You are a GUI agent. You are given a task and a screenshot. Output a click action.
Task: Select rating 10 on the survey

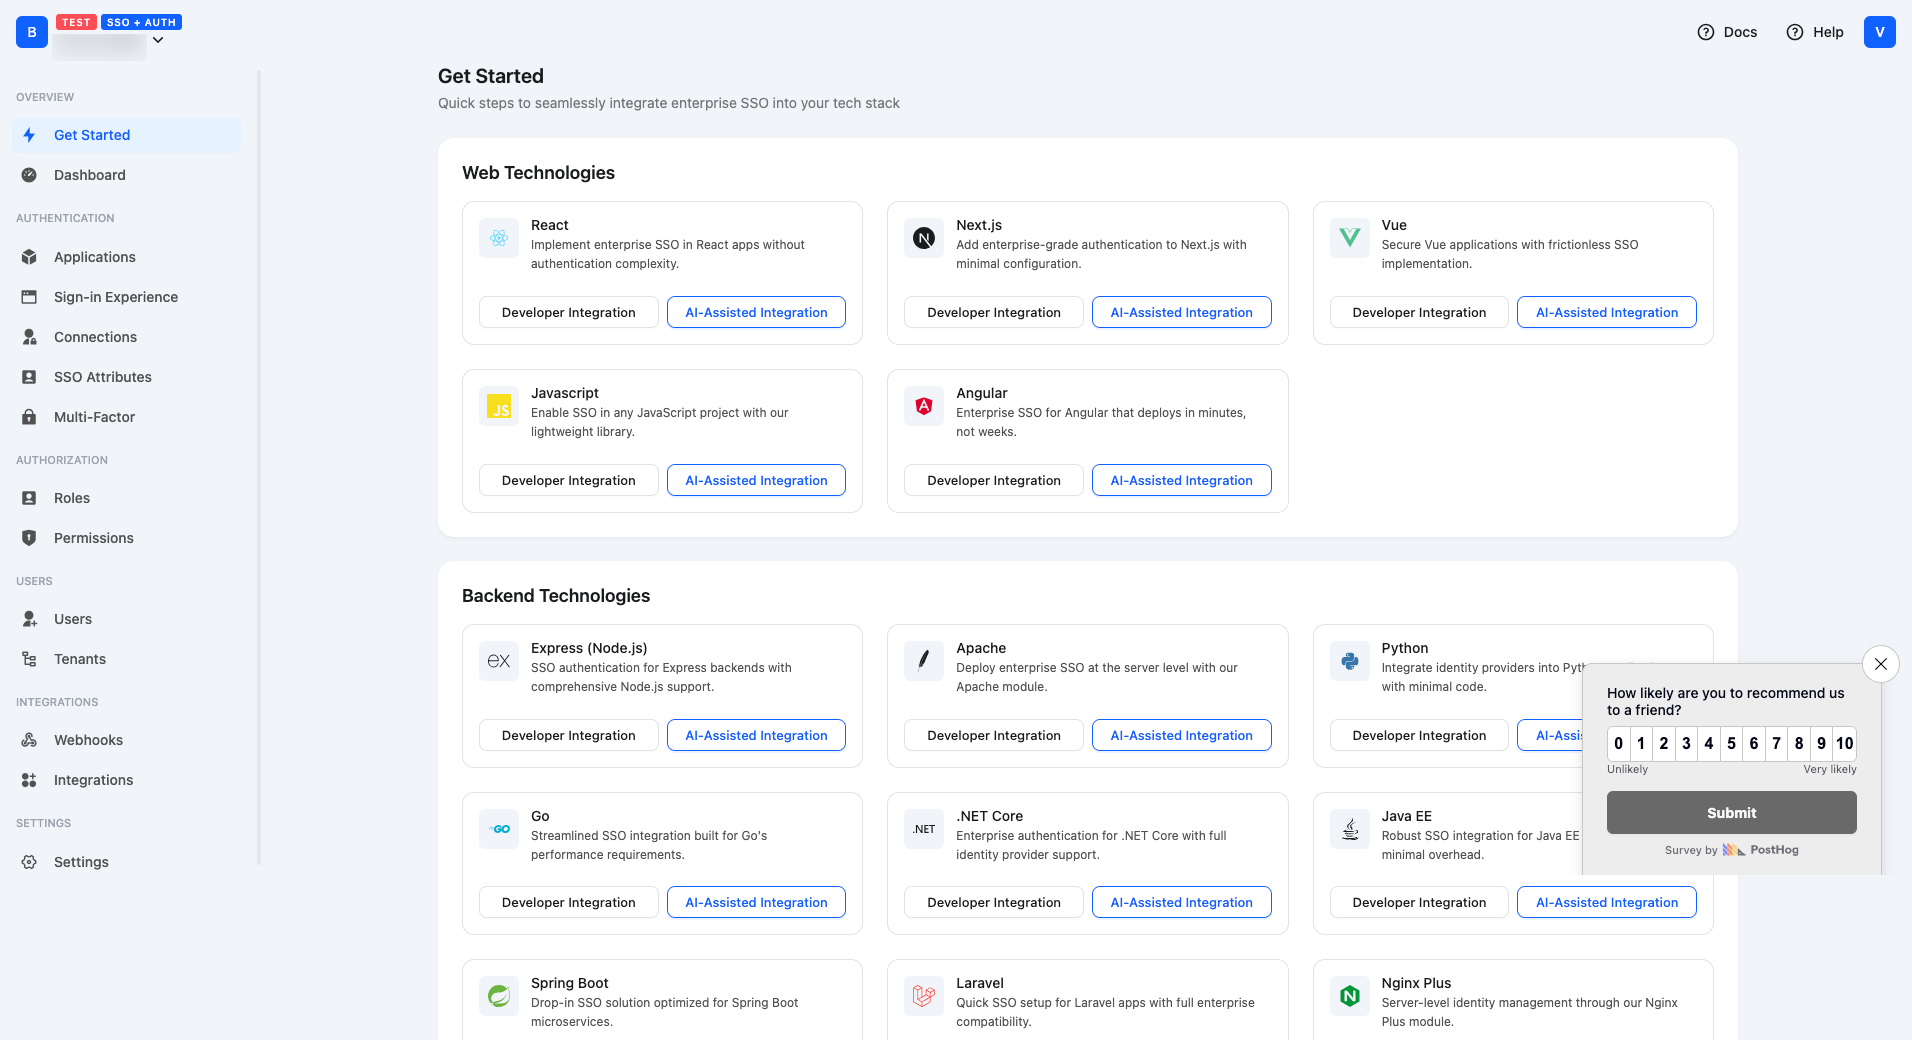click(1843, 743)
